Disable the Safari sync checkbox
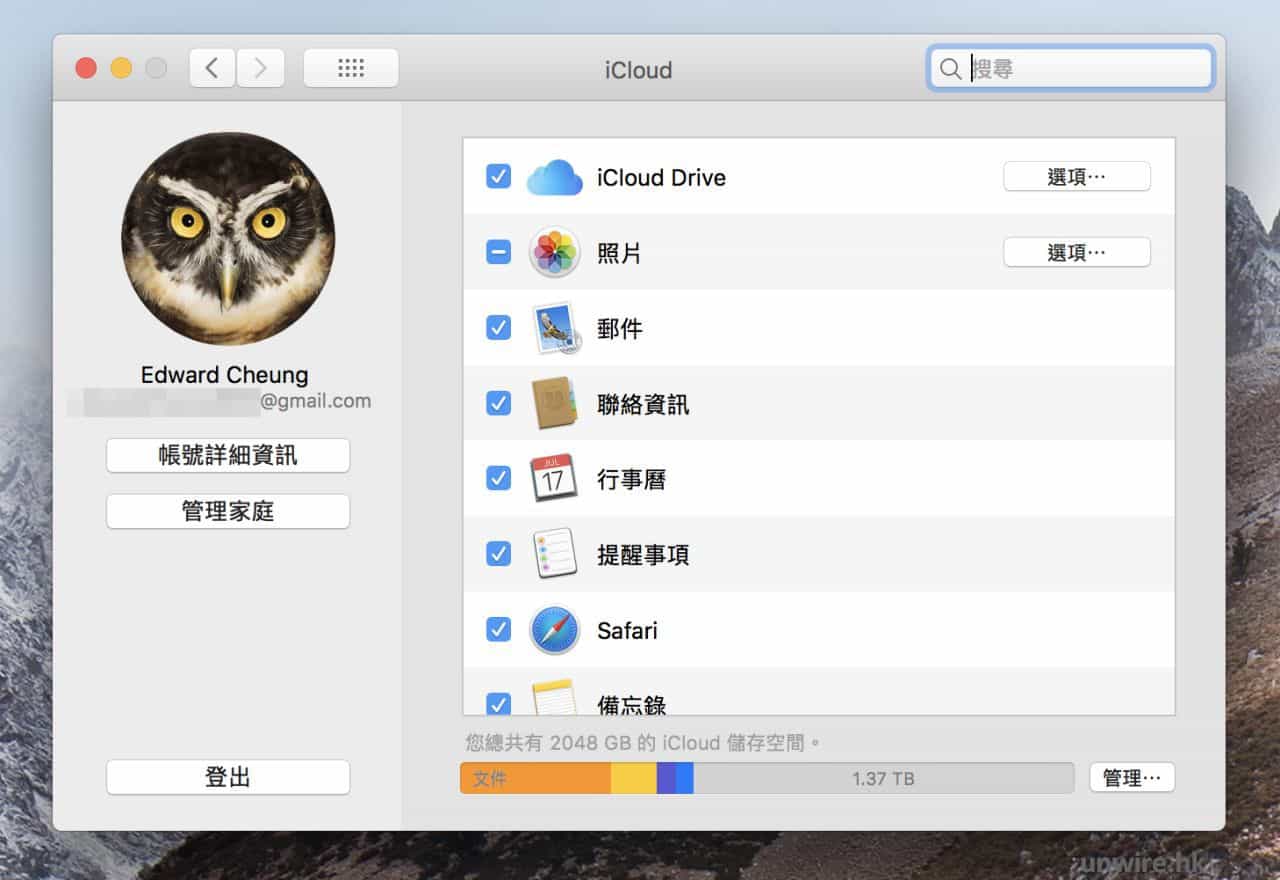Image resolution: width=1280 pixels, height=880 pixels. (498, 630)
